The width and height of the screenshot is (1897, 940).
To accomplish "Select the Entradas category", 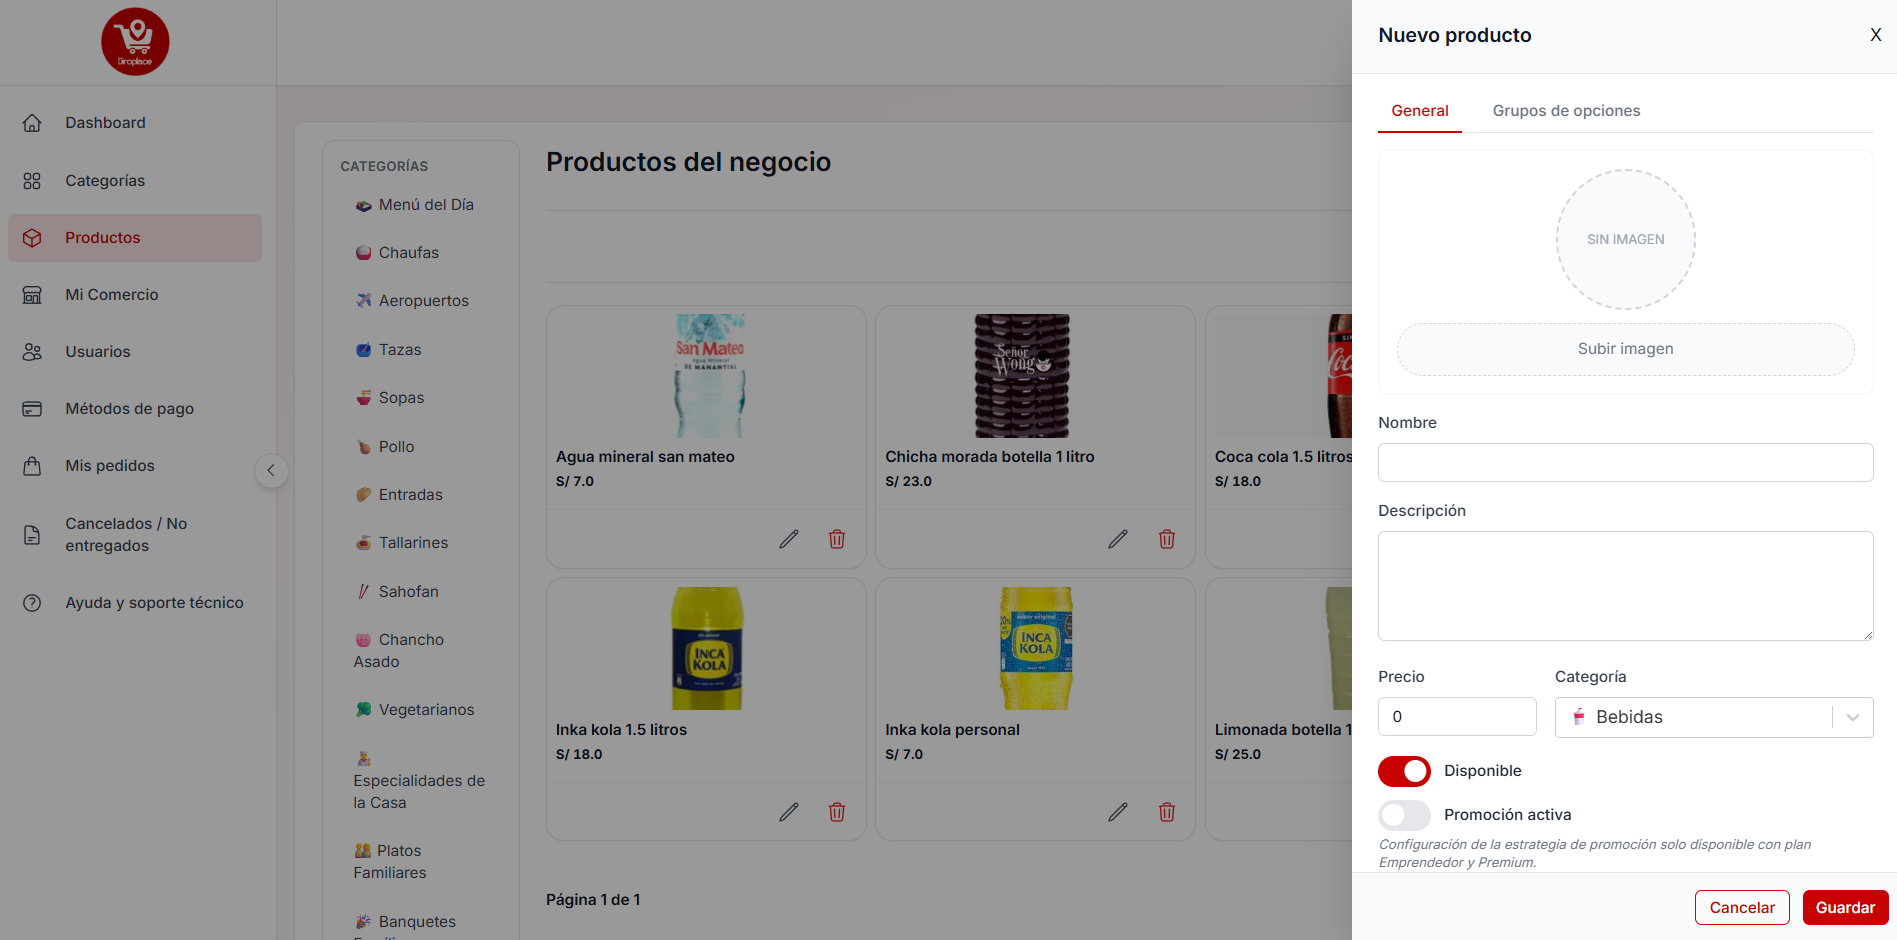I will (399, 495).
